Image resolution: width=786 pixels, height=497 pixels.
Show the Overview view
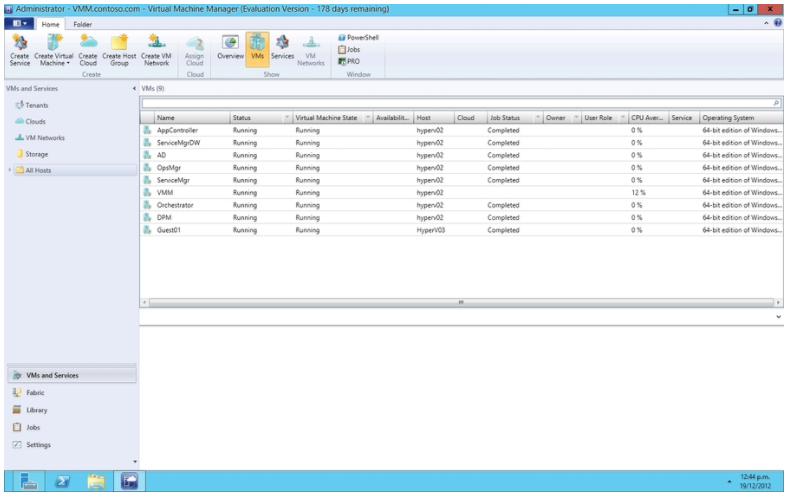[231, 48]
